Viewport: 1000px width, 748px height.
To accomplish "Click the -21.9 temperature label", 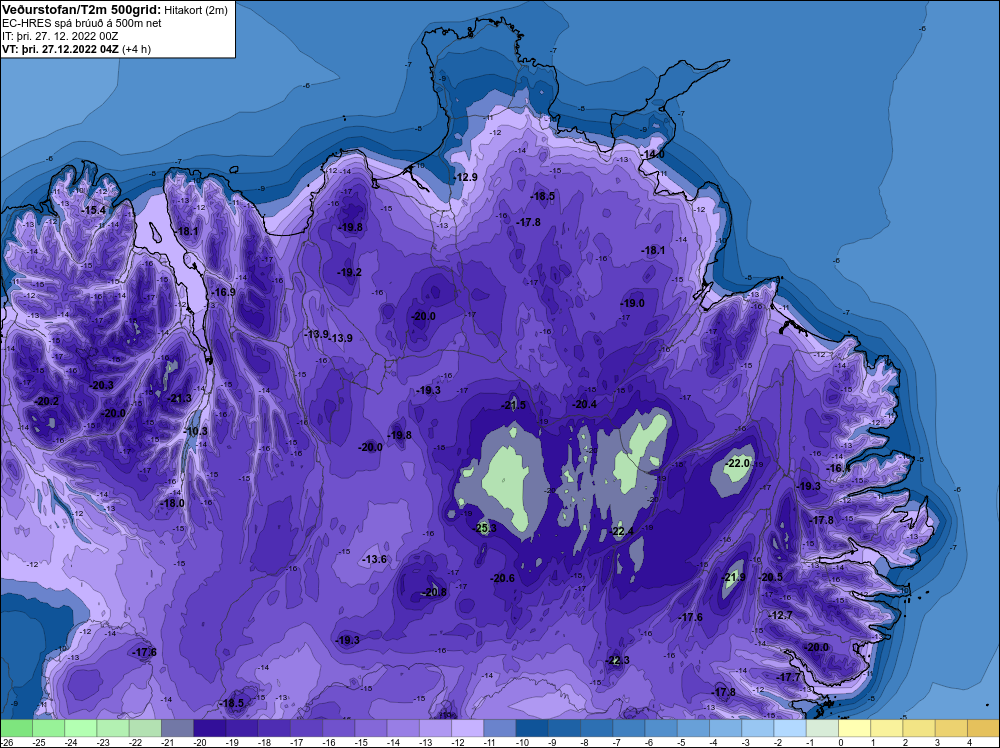I will coord(734,577).
